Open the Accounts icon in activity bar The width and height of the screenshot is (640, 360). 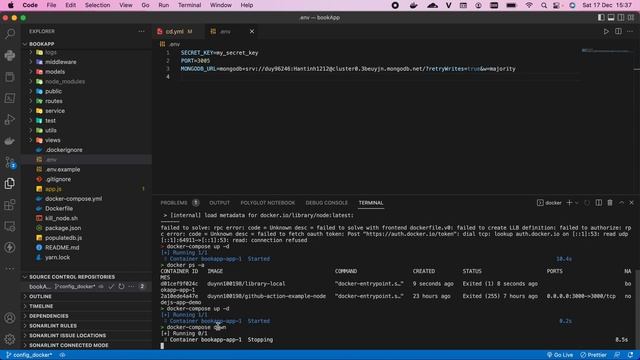pos(10,318)
